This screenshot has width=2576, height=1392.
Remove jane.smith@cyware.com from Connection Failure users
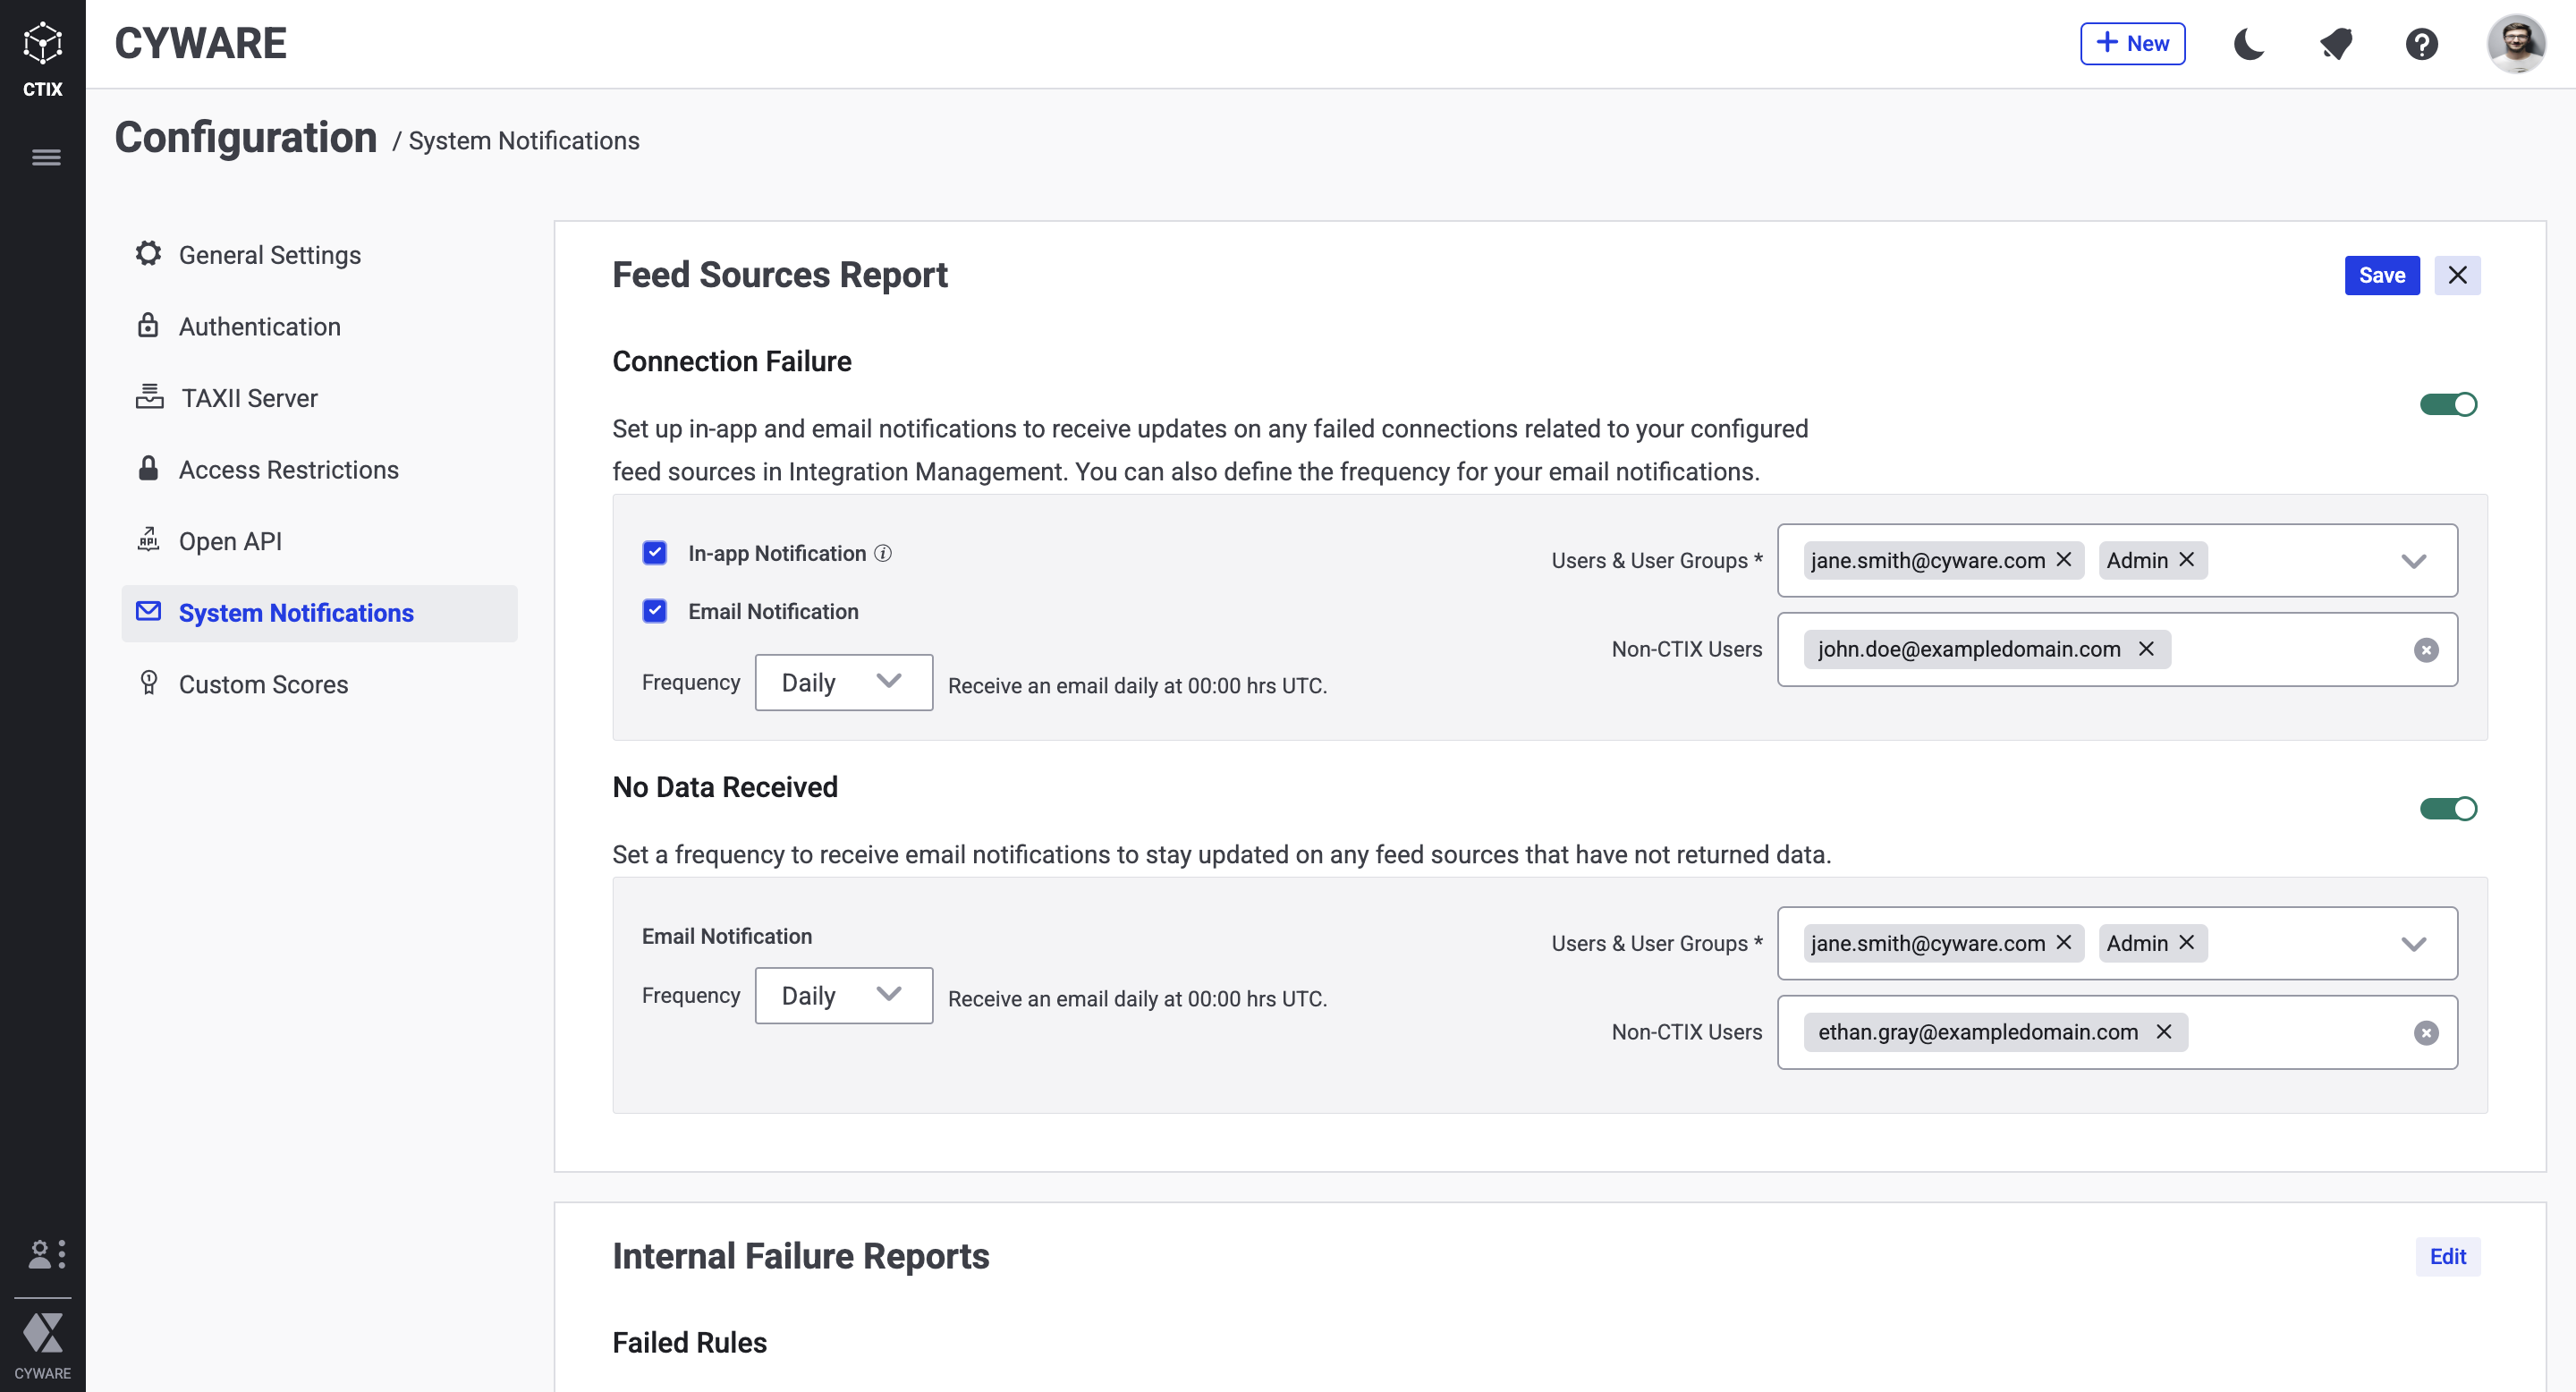point(2064,560)
